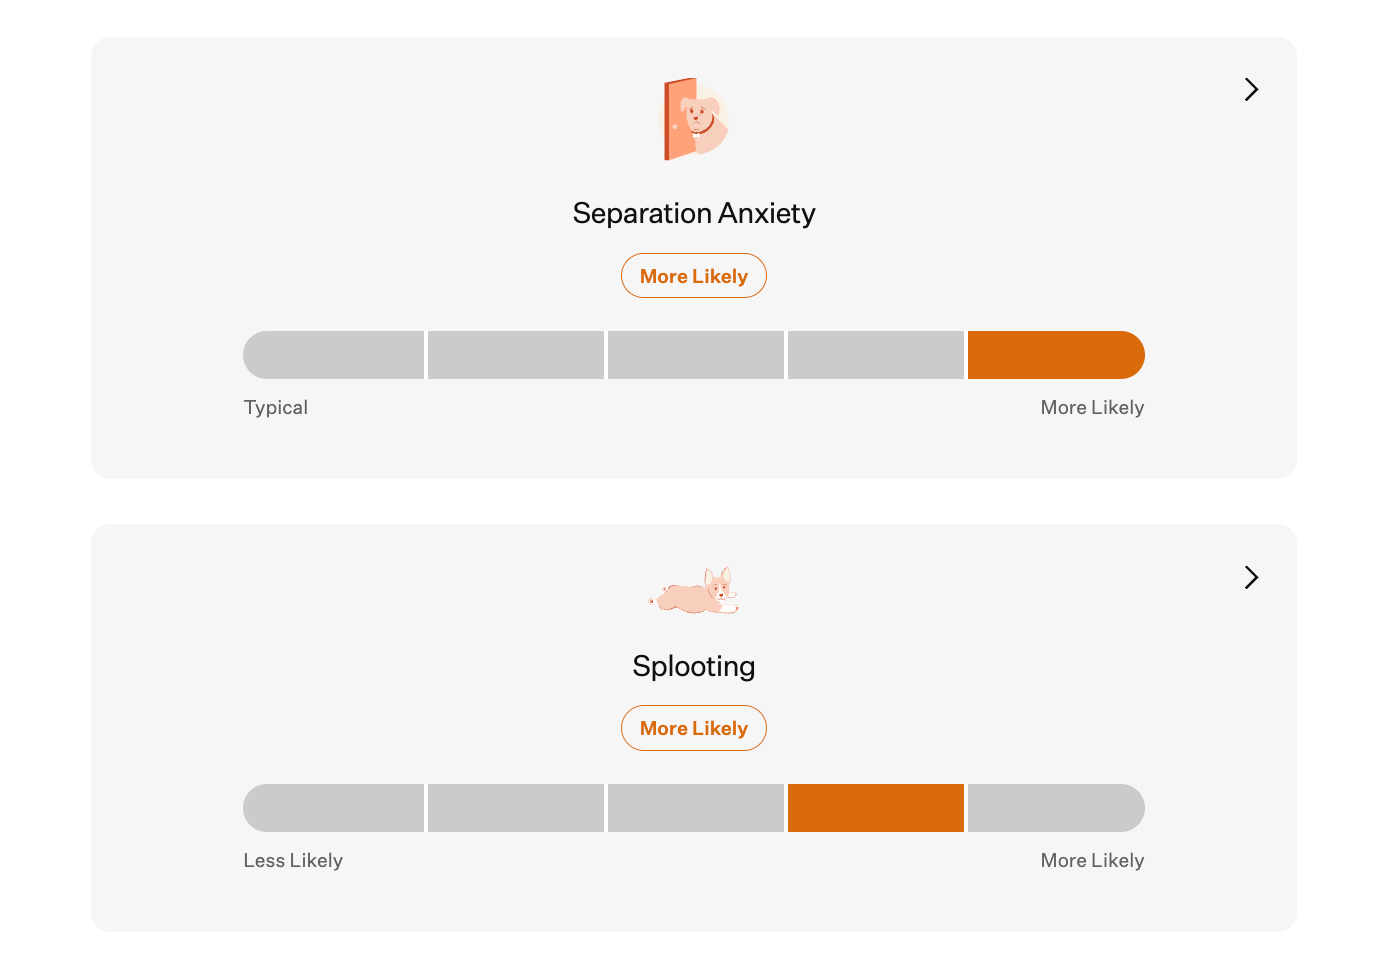Click the middle segment of Separation Anxiety bar
Image resolution: width=1400 pixels, height=964 pixels.
(x=695, y=355)
